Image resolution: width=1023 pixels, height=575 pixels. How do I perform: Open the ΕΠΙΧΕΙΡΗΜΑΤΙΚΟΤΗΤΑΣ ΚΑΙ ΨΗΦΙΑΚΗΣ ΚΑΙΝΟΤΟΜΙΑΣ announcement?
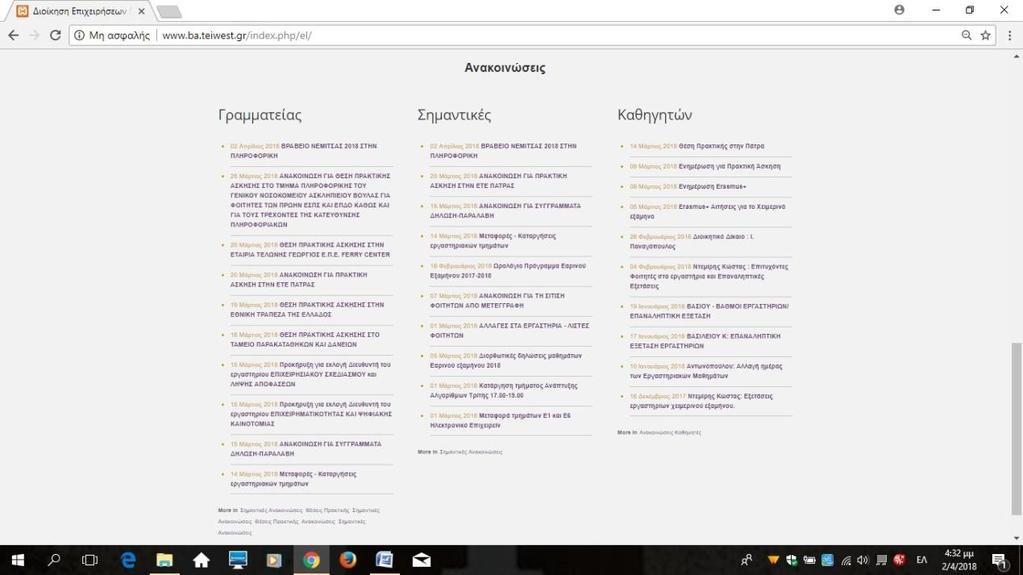tap(311, 414)
